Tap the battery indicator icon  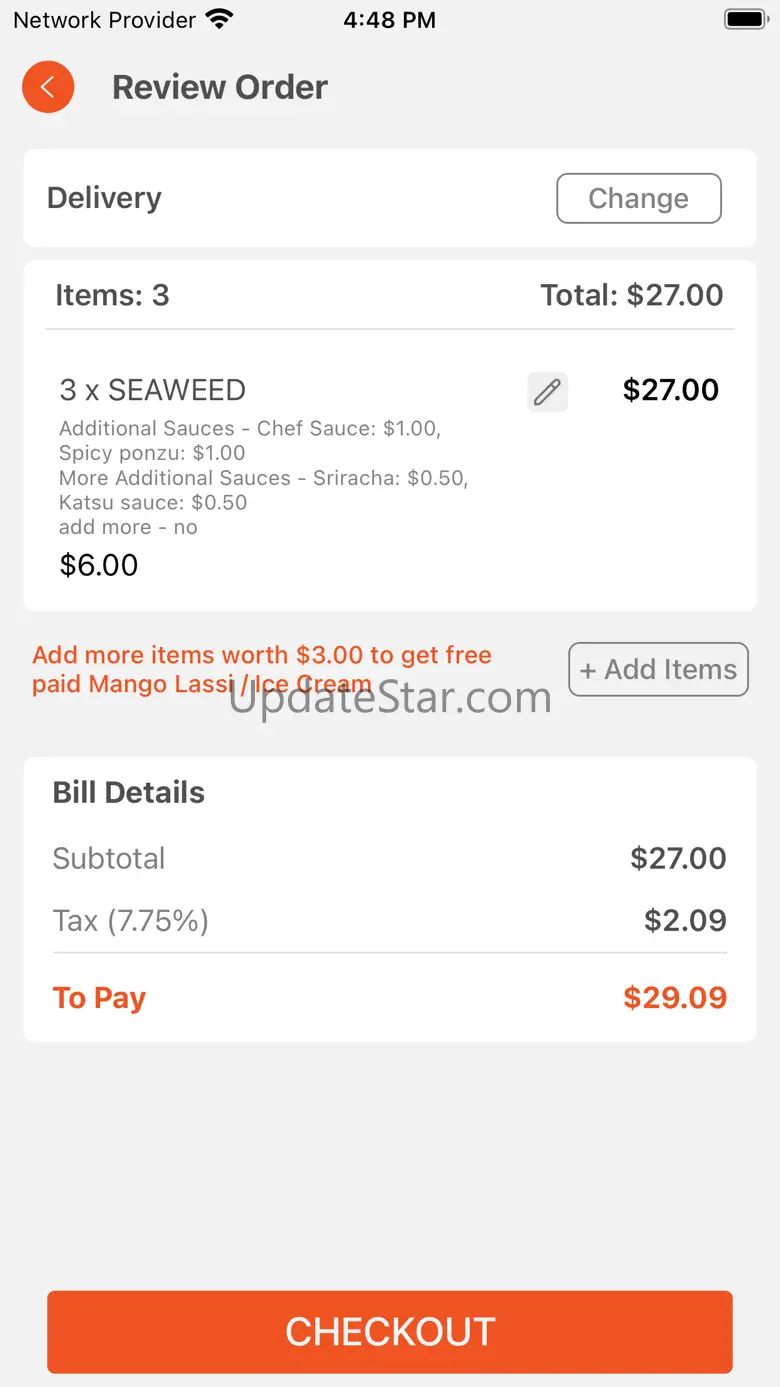pos(745,19)
